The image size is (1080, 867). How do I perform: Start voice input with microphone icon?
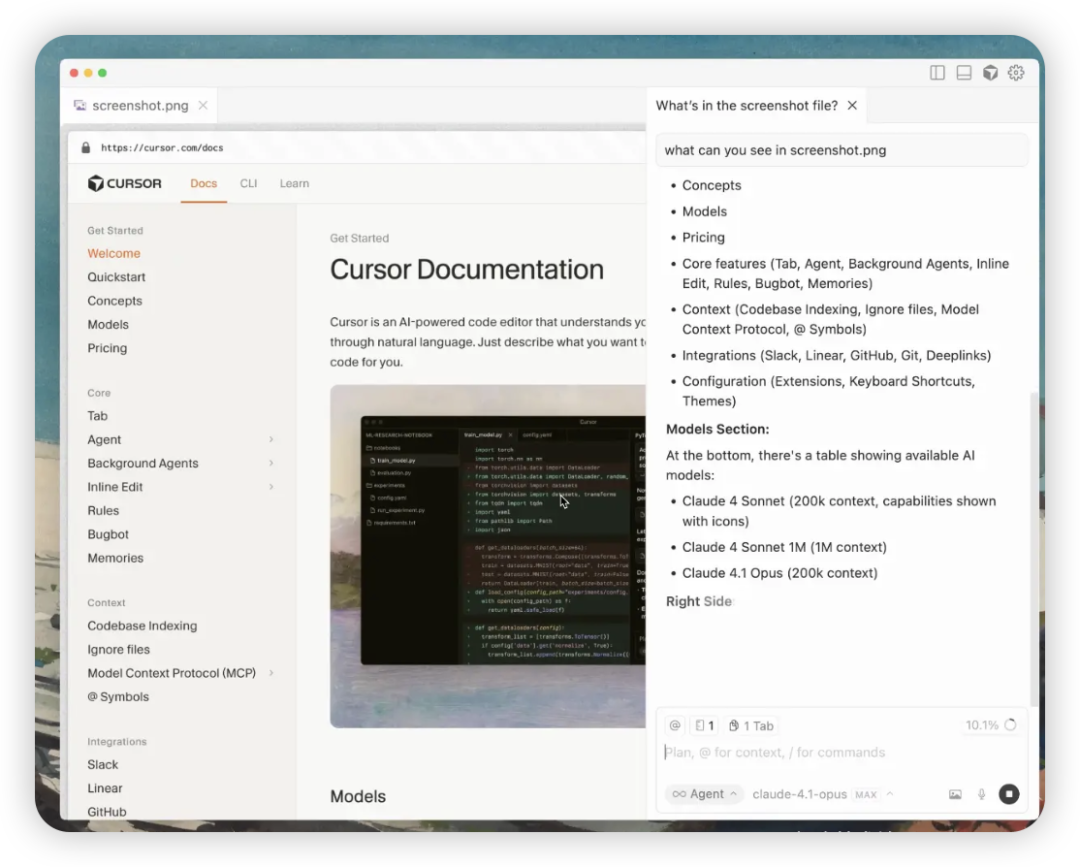tap(982, 794)
